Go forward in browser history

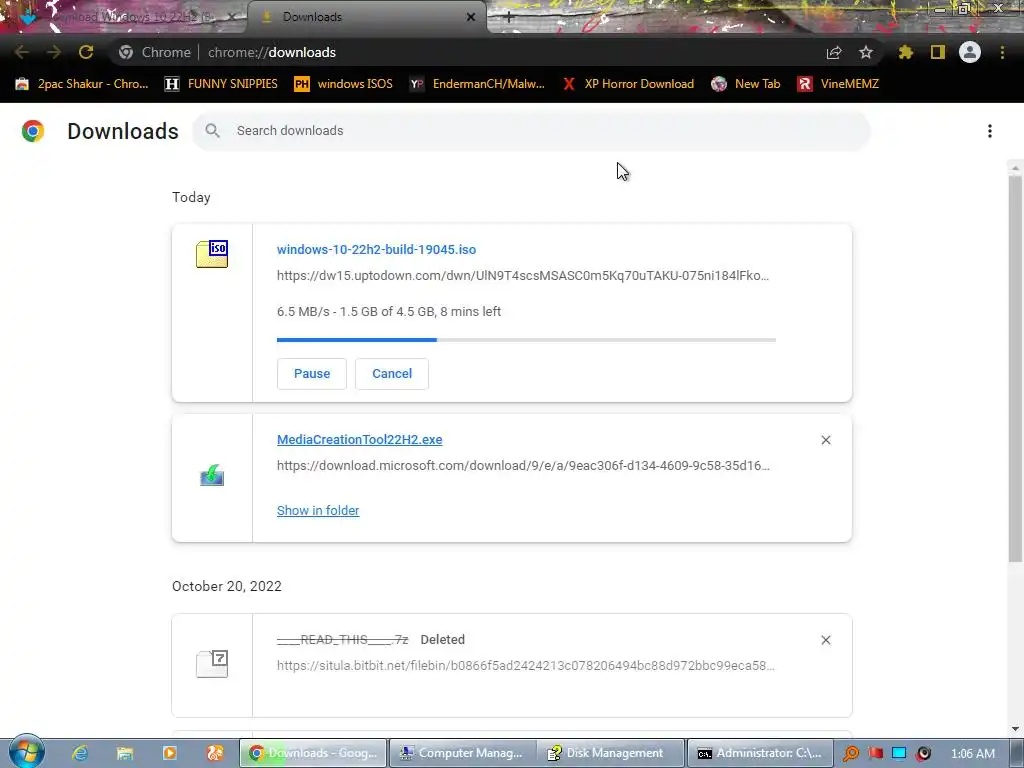54,52
